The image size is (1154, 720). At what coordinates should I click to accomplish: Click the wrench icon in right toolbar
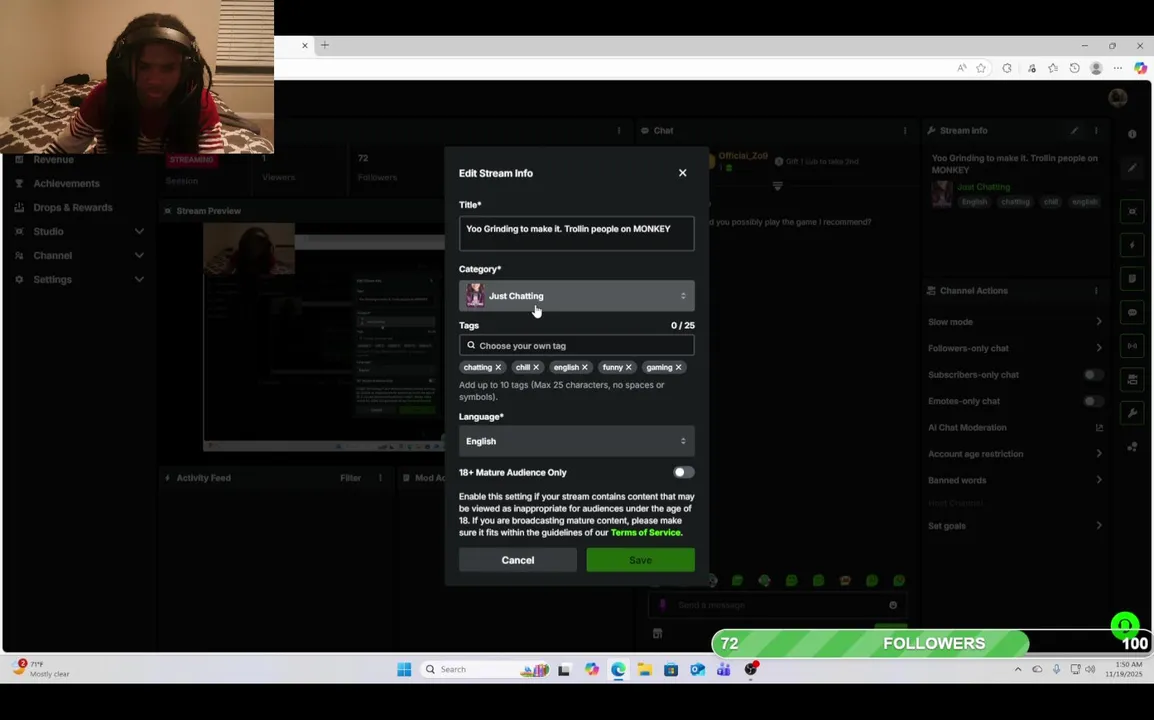pos(1132,413)
